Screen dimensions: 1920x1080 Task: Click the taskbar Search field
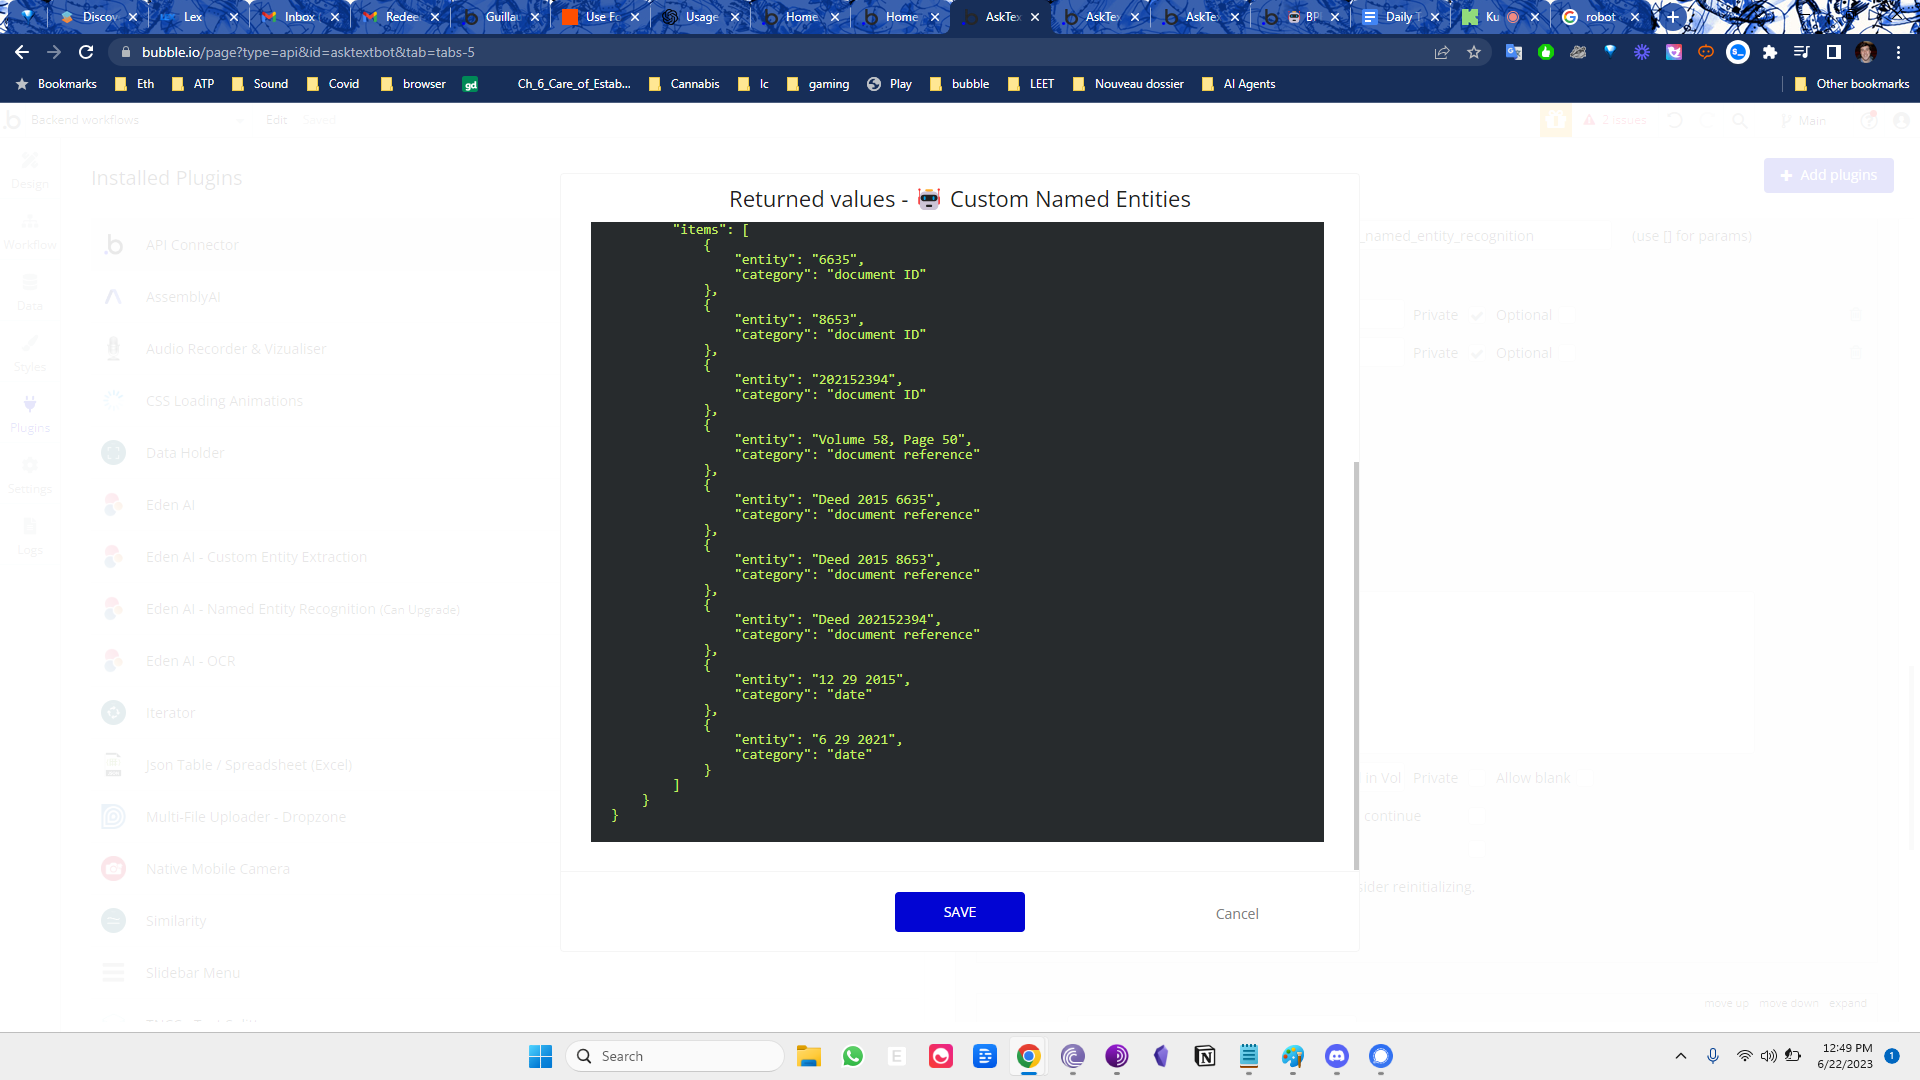(675, 1056)
